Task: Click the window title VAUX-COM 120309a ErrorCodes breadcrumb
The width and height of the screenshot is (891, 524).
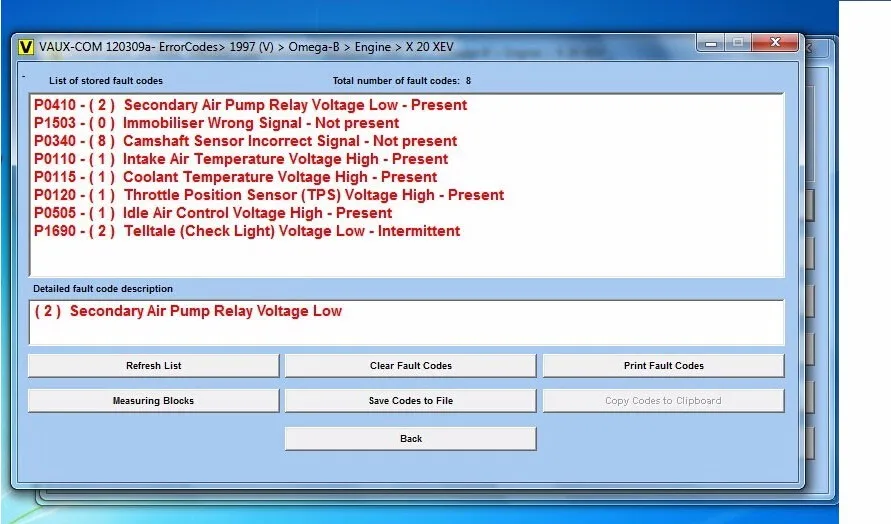Action: tap(246, 47)
